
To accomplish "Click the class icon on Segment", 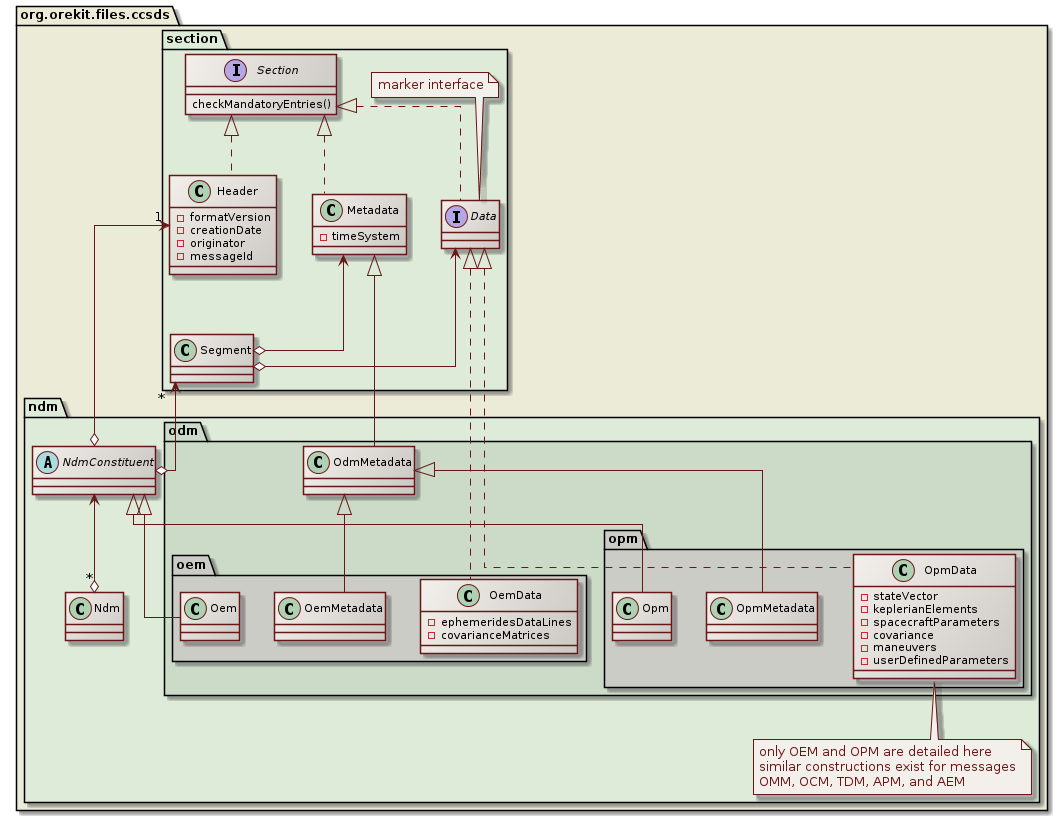I will point(185,351).
